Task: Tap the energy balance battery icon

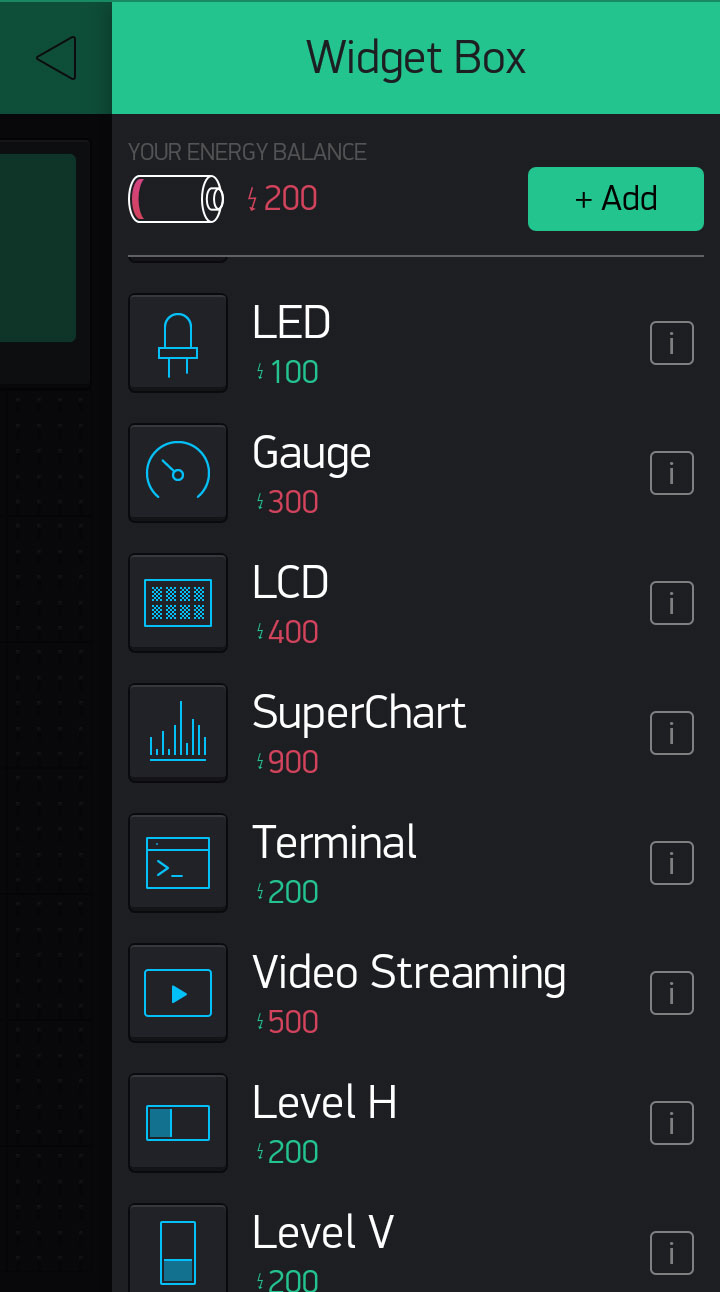Action: tap(176, 199)
